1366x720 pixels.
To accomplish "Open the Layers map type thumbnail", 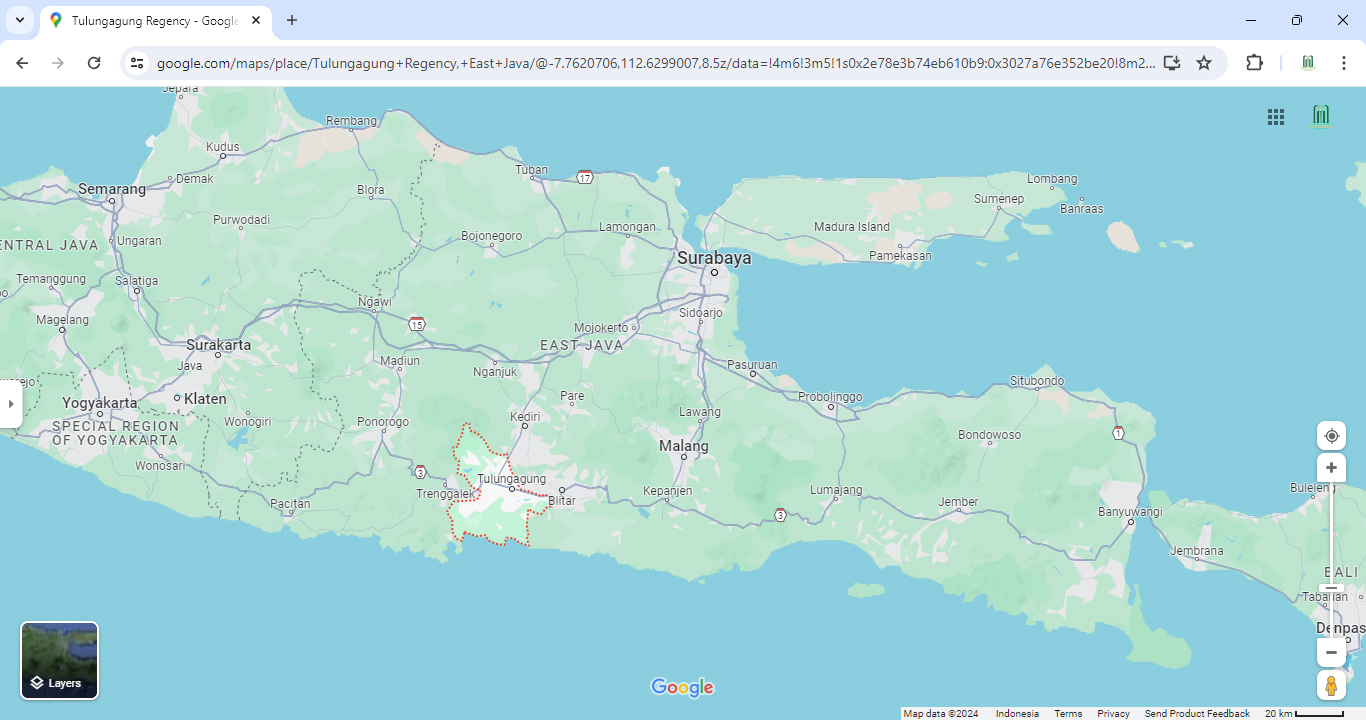I will pyautogui.click(x=60, y=660).
